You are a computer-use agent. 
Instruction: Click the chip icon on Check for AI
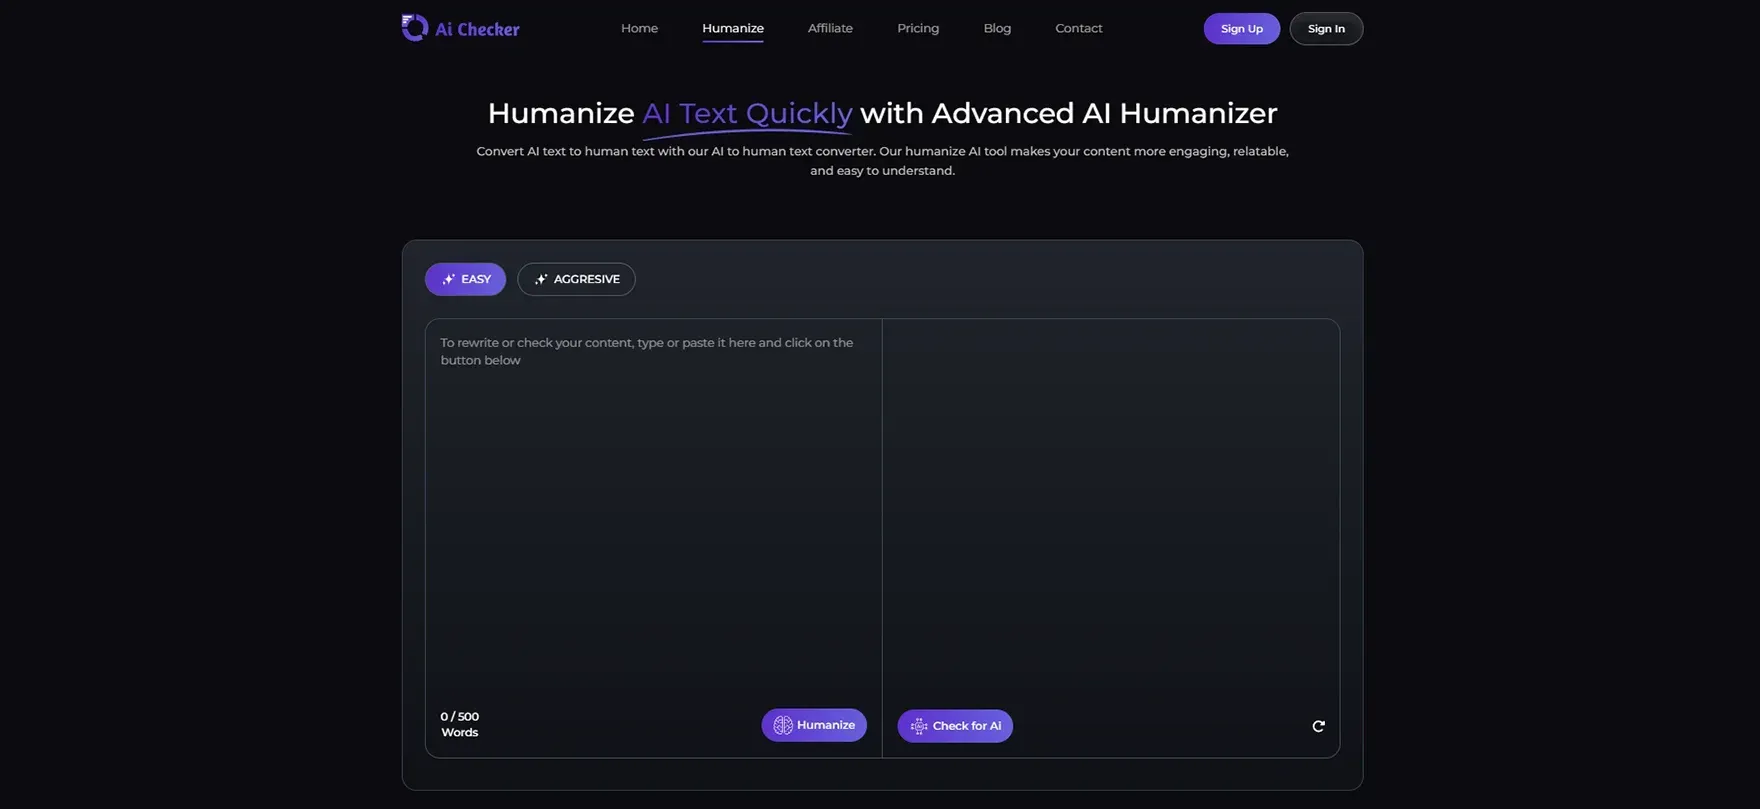point(918,726)
